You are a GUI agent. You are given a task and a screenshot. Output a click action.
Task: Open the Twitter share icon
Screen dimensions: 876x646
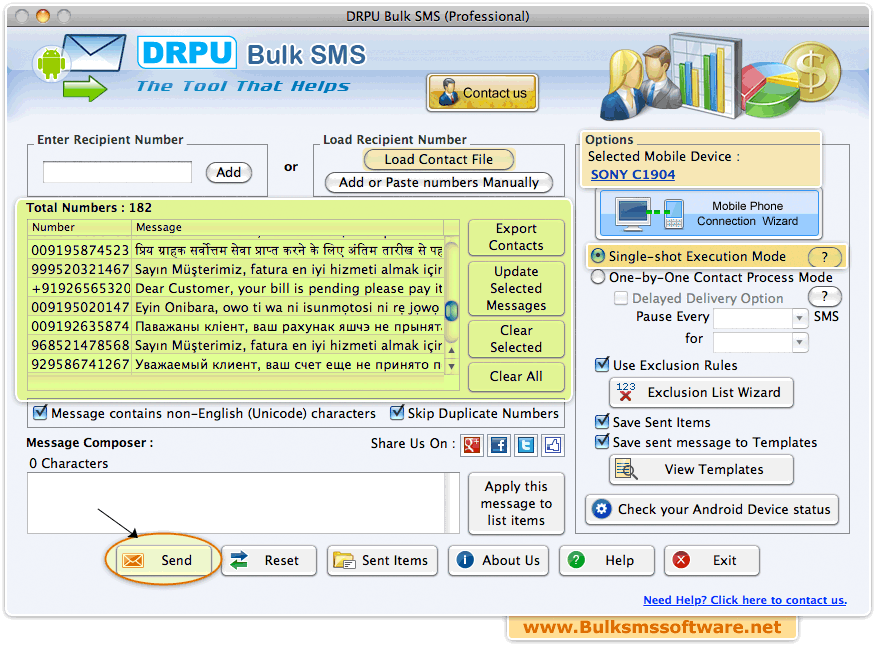(x=526, y=446)
